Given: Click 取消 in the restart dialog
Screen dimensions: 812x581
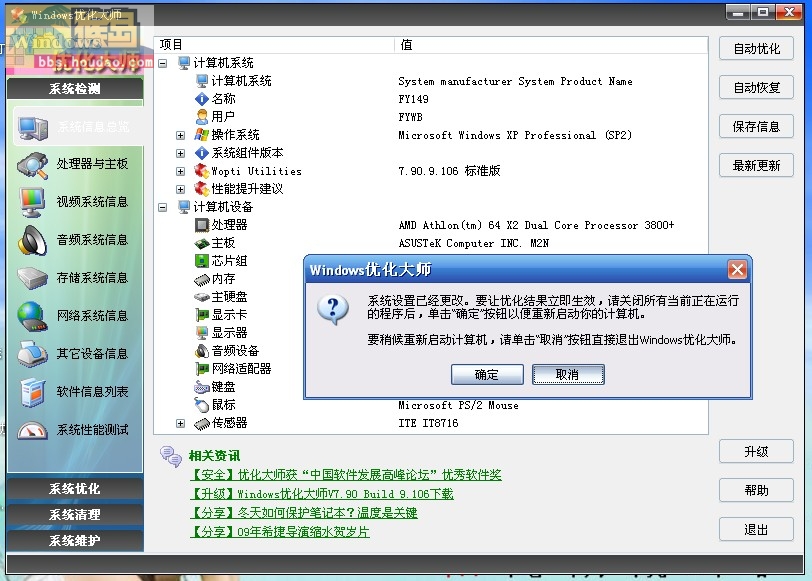Looking at the screenshot, I should coord(568,374).
